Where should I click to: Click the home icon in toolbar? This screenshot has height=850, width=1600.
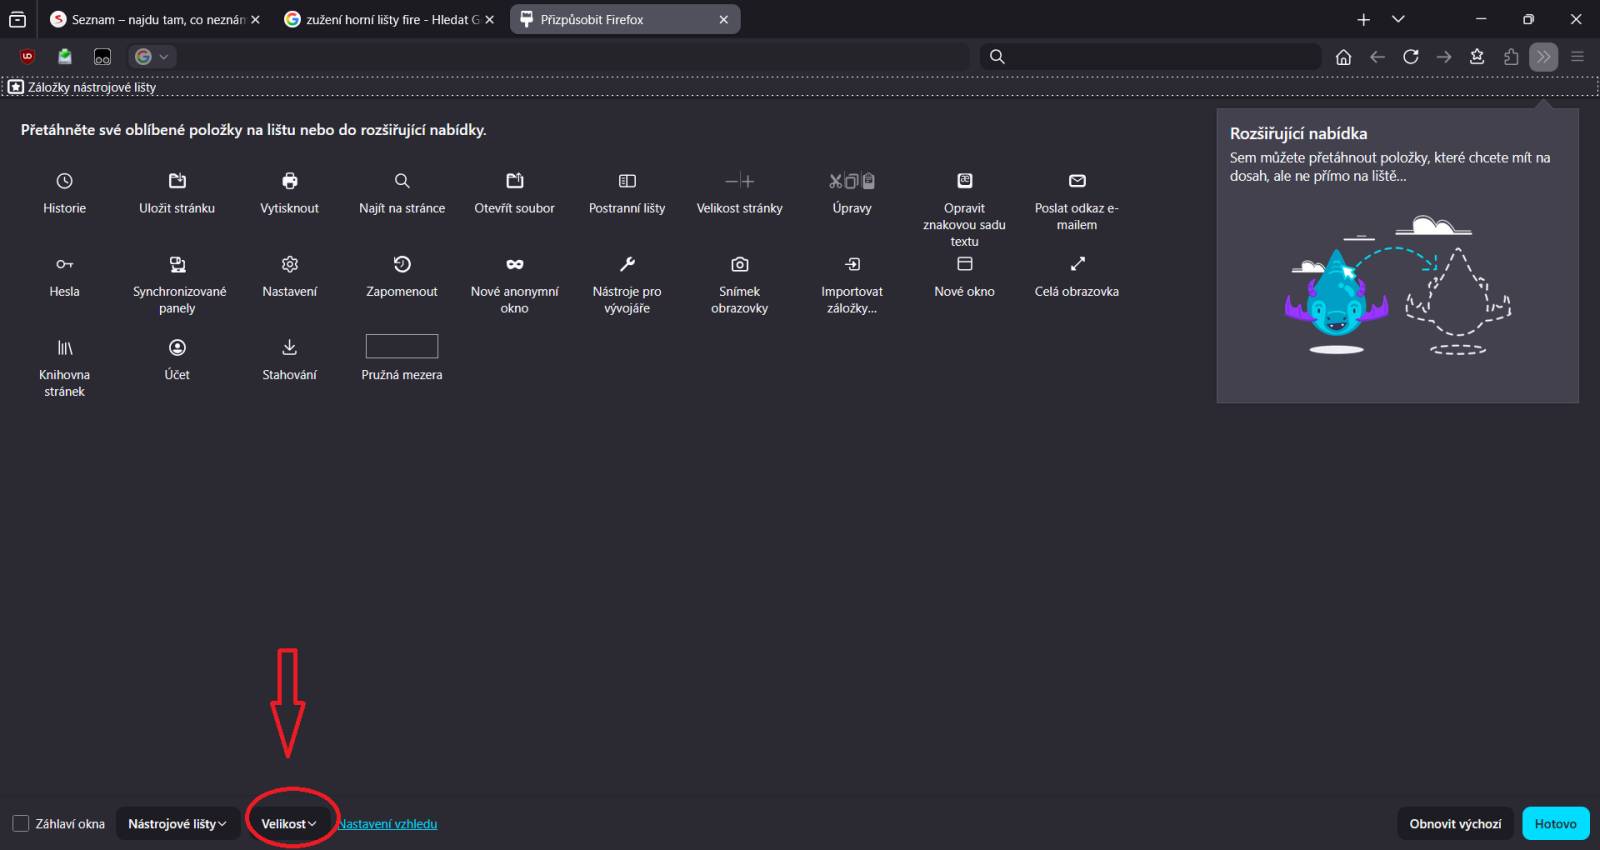(x=1343, y=57)
